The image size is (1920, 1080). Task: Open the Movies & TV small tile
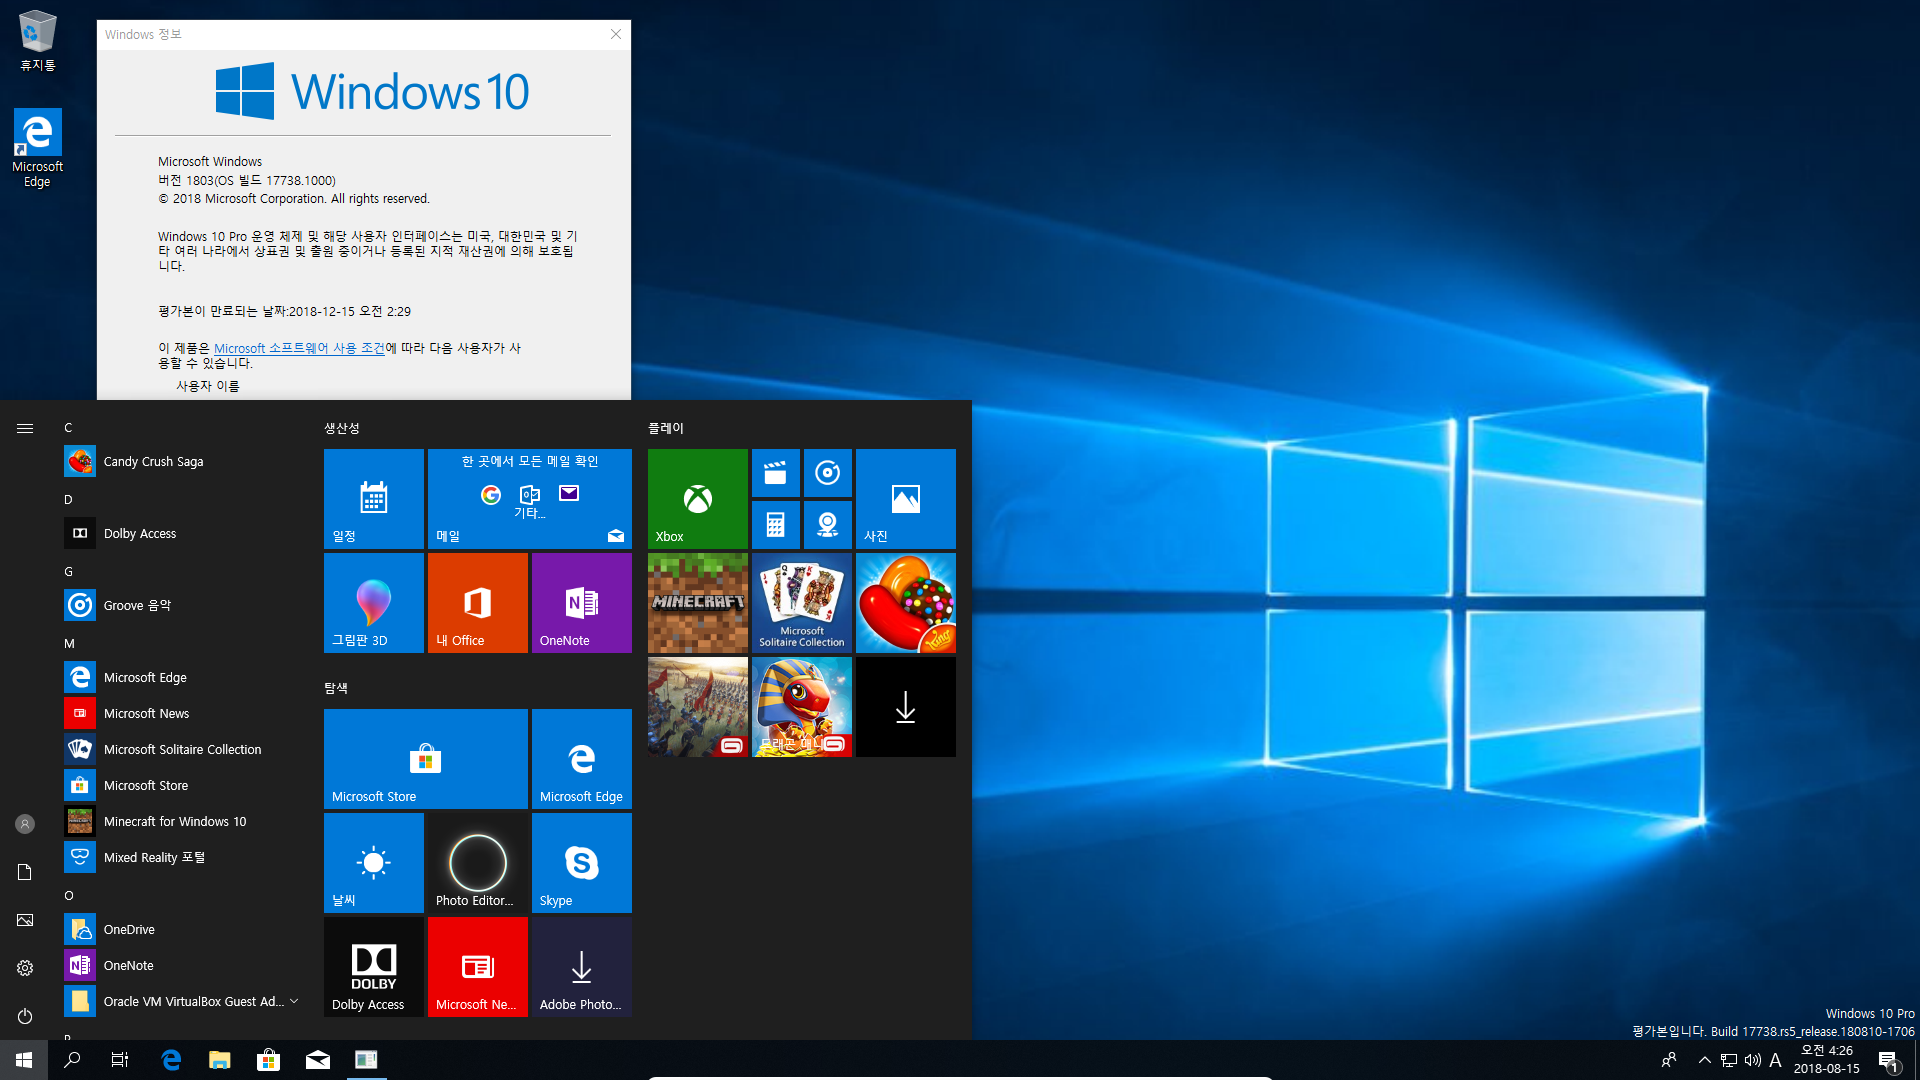pos(775,472)
